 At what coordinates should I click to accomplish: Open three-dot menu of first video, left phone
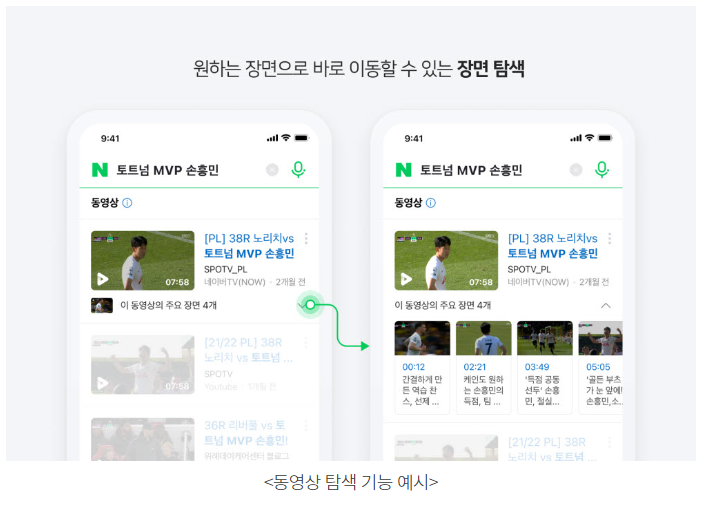pyautogui.click(x=306, y=238)
